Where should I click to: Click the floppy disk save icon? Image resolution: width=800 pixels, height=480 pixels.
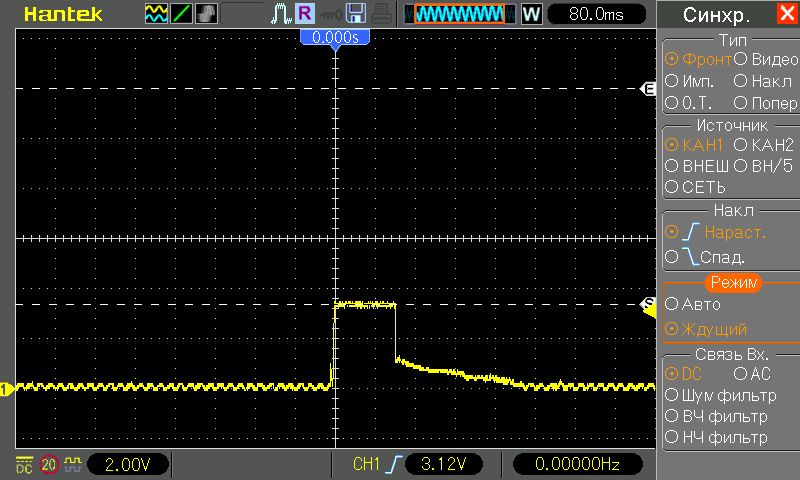(x=355, y=14)
